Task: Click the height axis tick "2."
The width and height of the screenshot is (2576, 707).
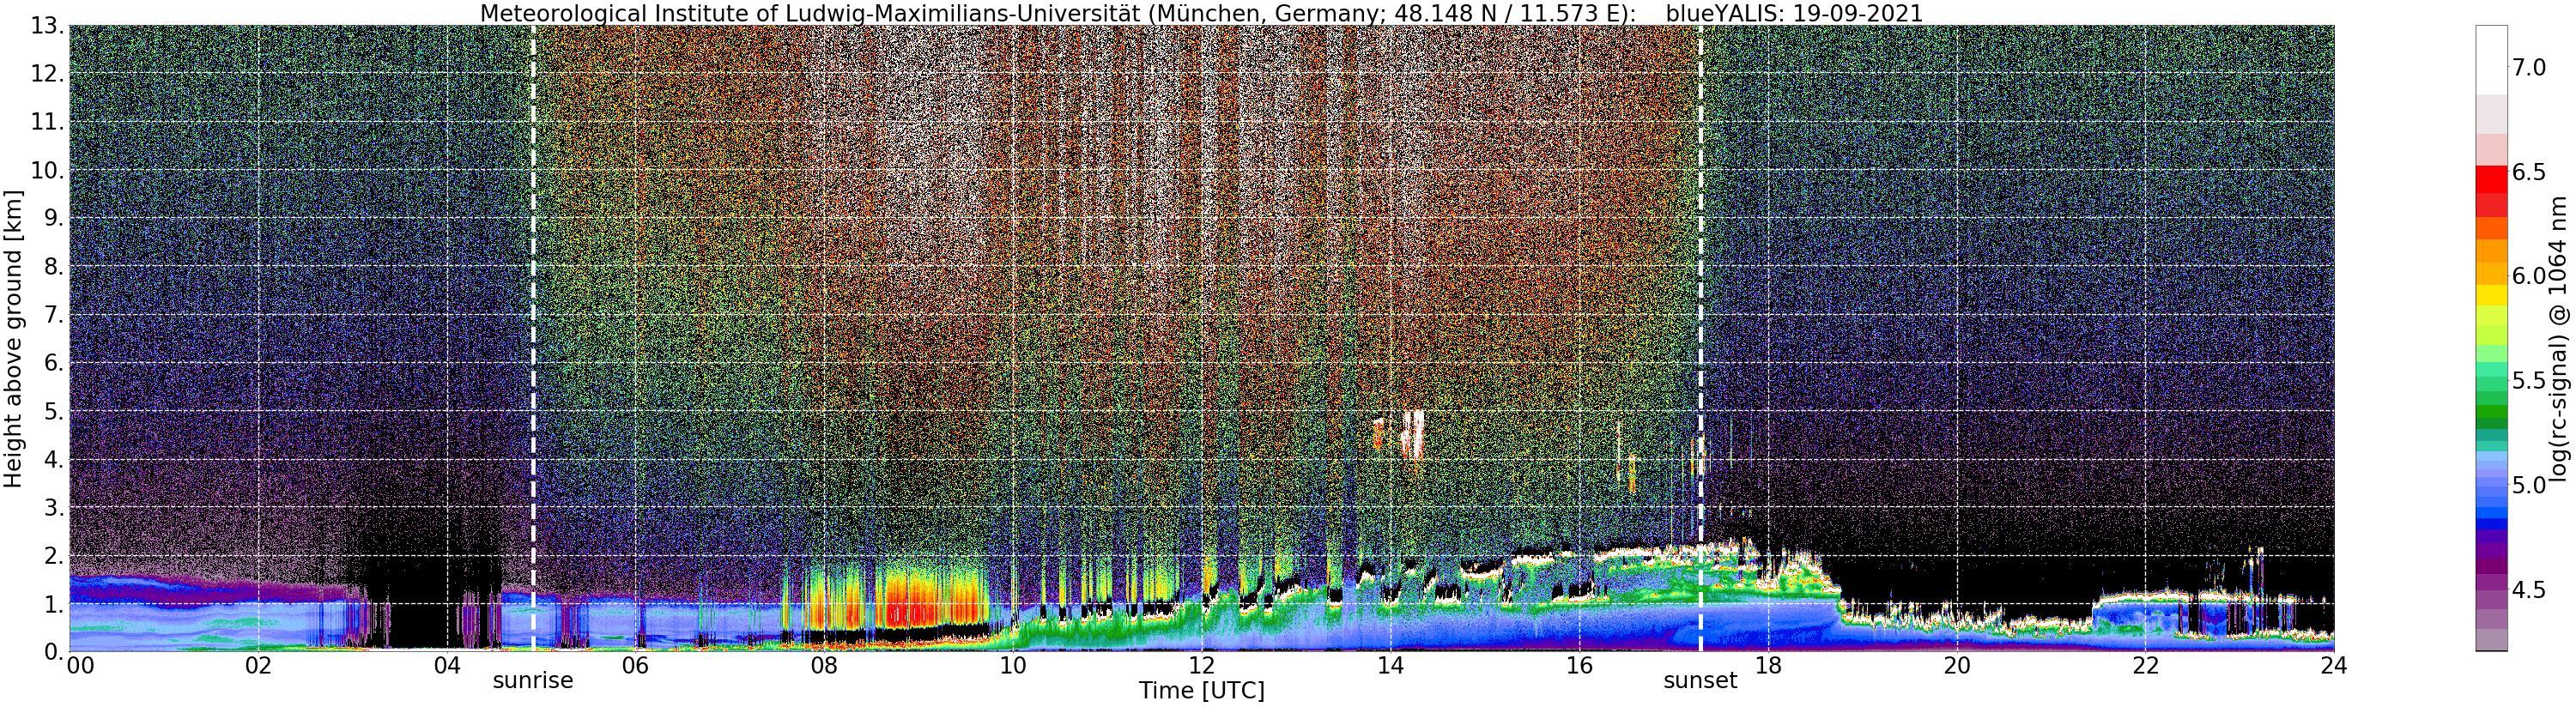Action: point(52,556)
